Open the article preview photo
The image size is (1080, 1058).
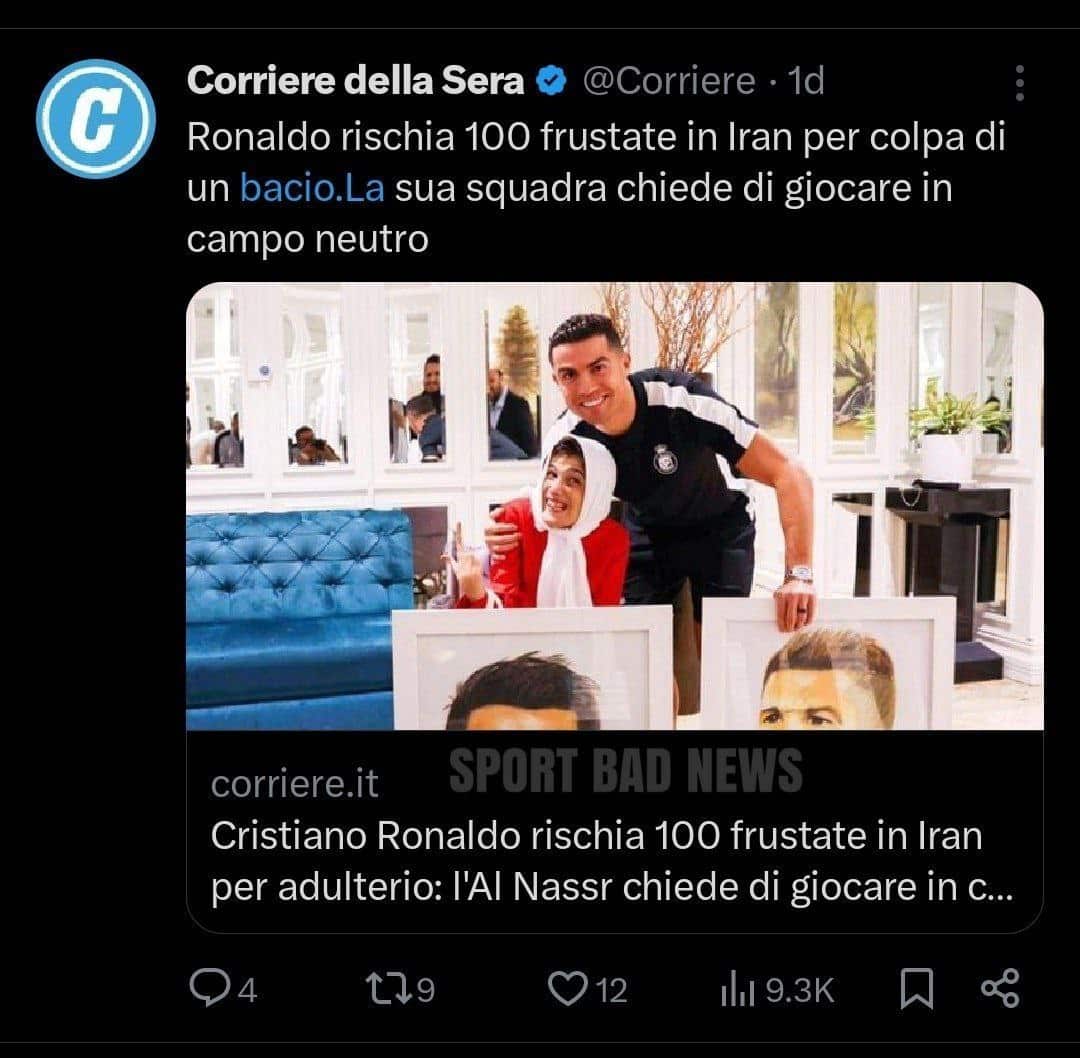(614, 506)
